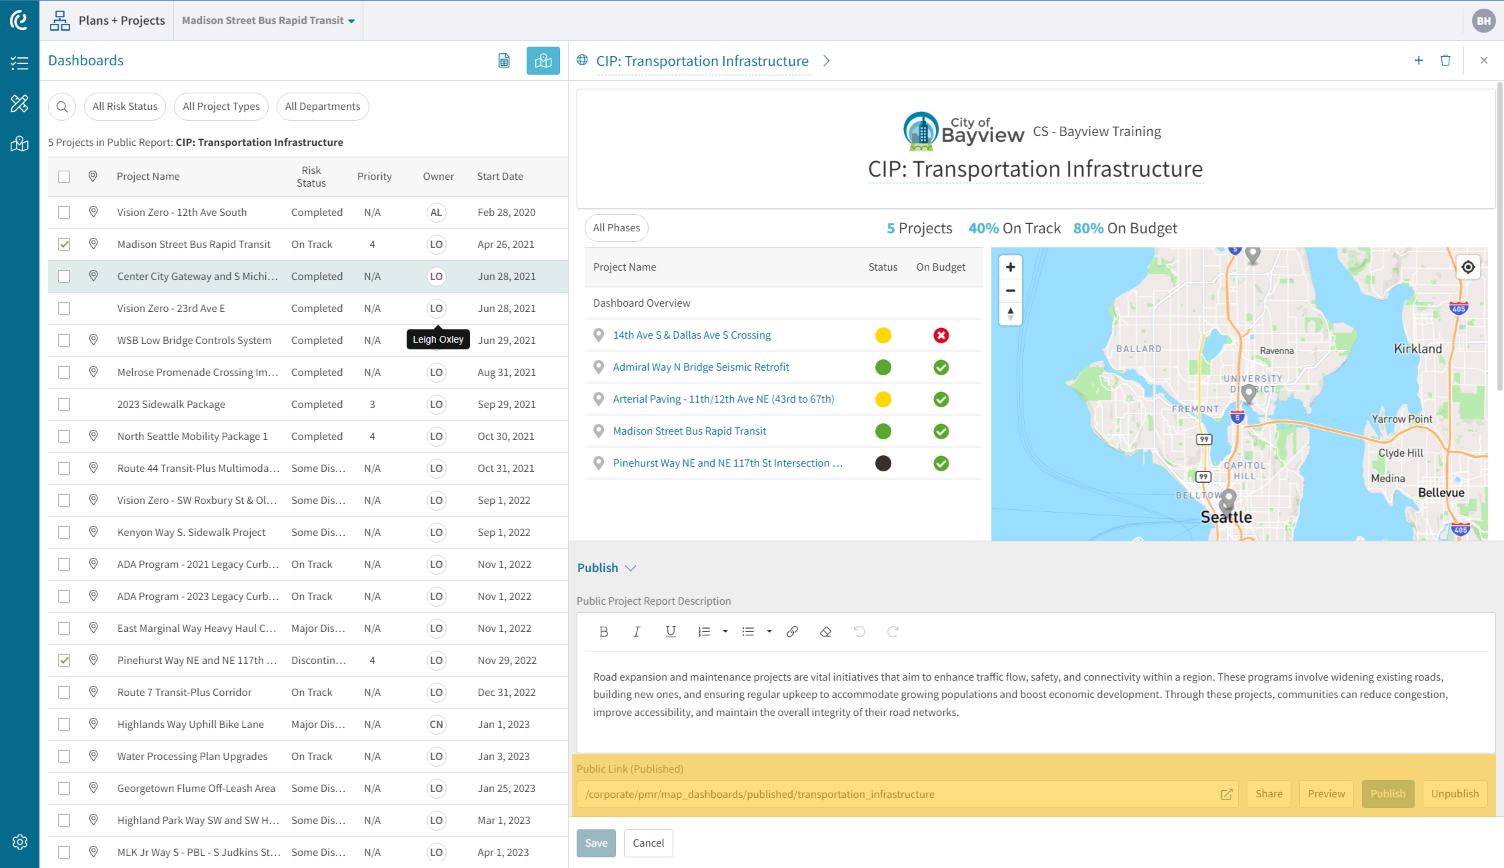Switch to the All Phases filter
1504x868 pixels.
pos(616,227)
